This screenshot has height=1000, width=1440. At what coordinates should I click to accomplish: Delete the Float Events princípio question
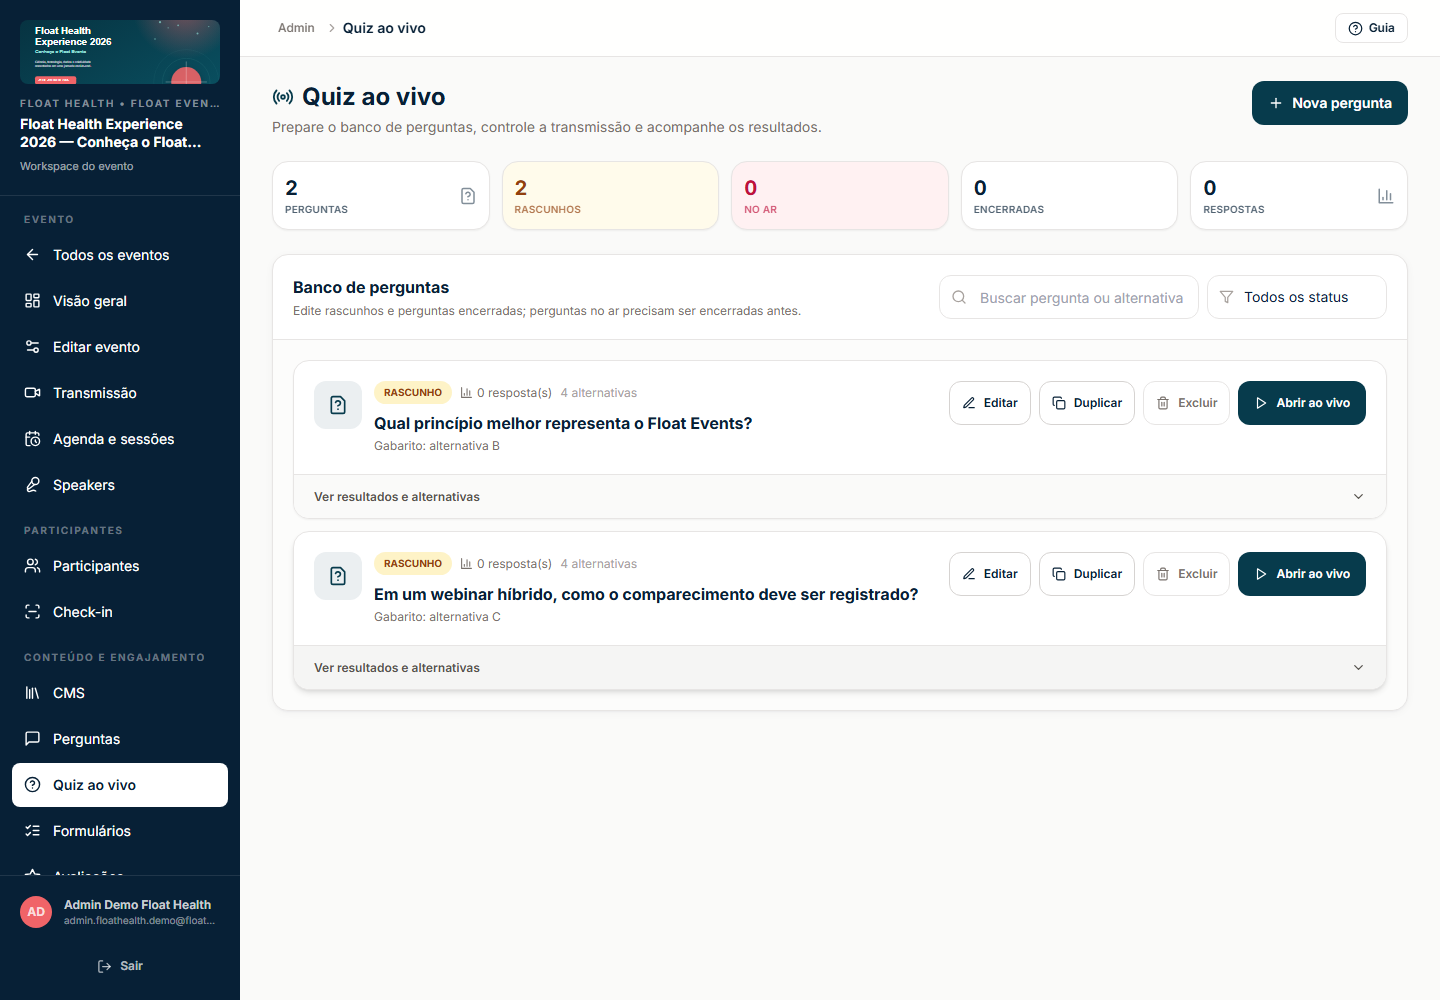point(1187,403)
